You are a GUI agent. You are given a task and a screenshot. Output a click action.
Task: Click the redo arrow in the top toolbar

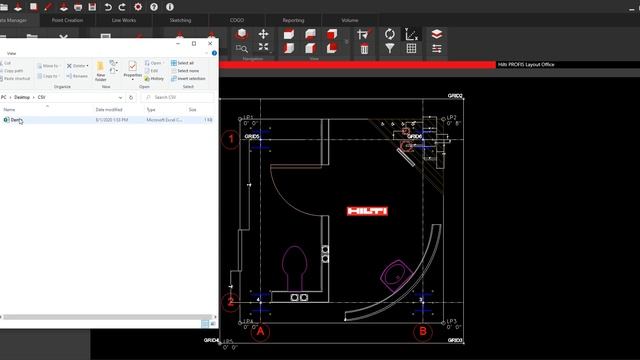(x=122, y=7)
